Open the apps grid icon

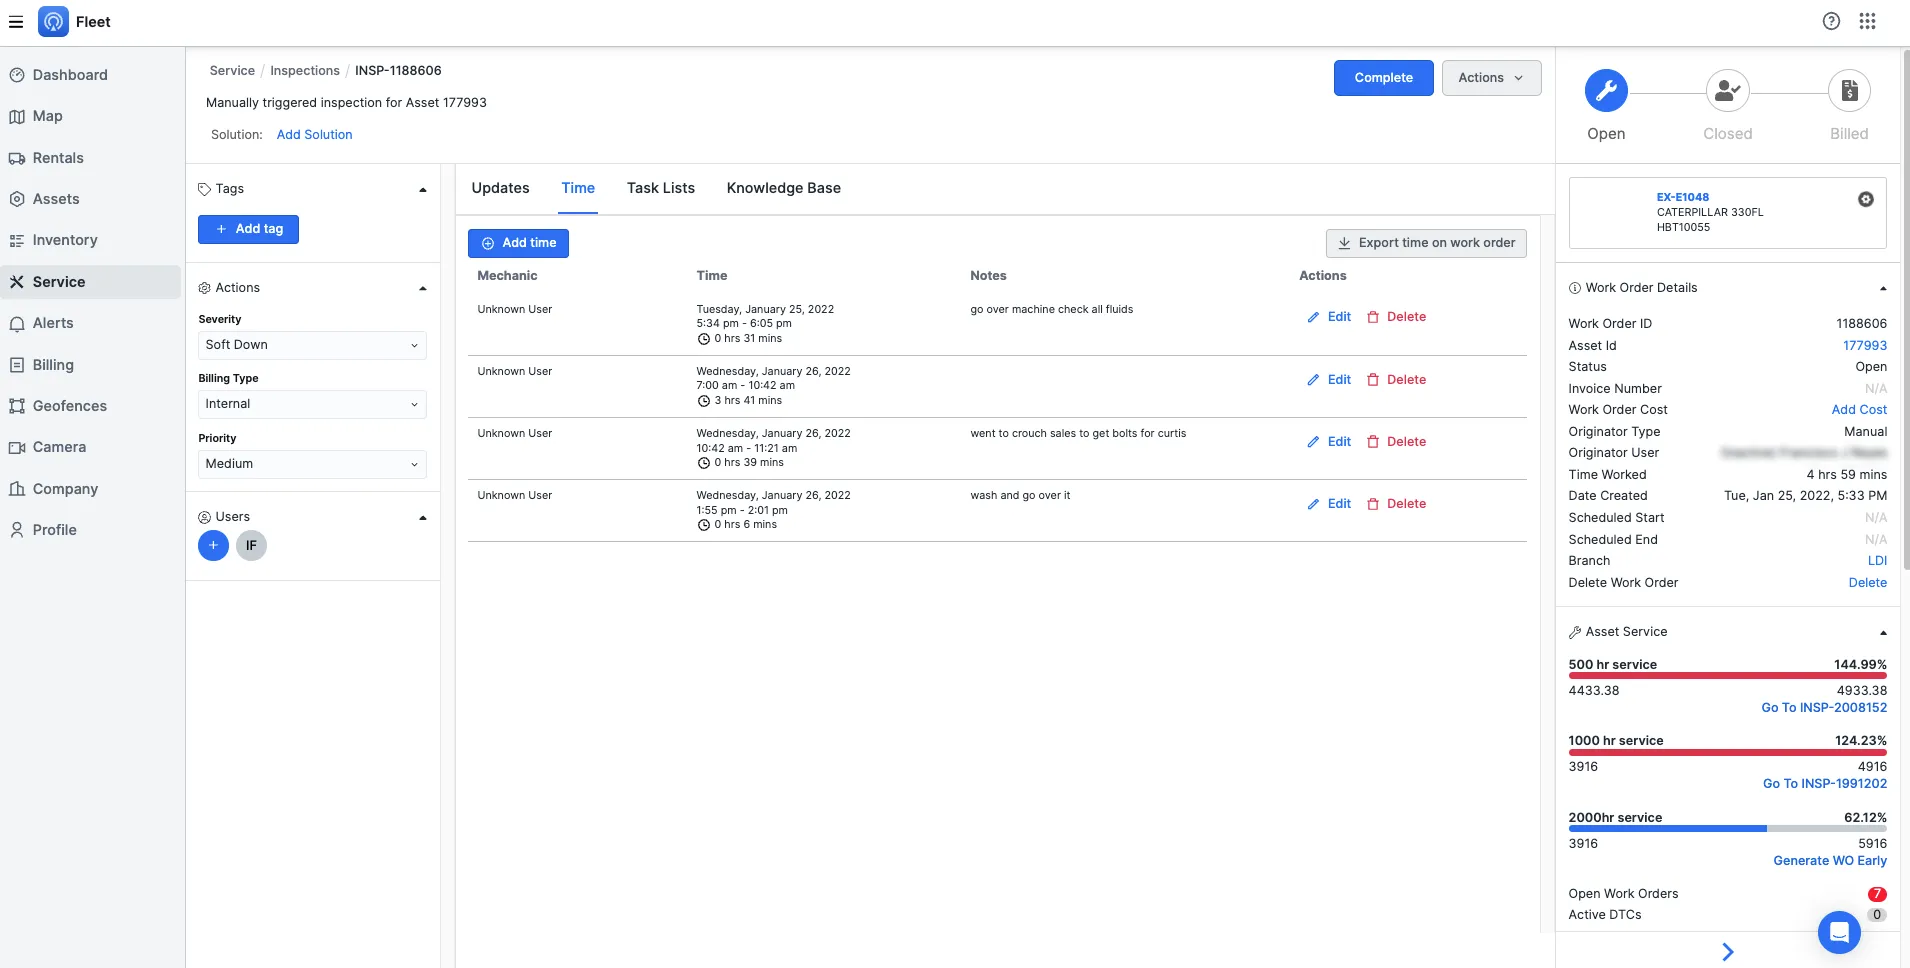(x=1867, y=21)
